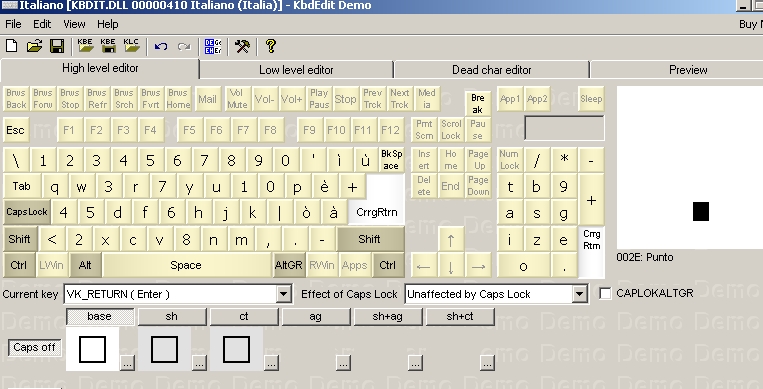Open the hammer tools icon

242,46
